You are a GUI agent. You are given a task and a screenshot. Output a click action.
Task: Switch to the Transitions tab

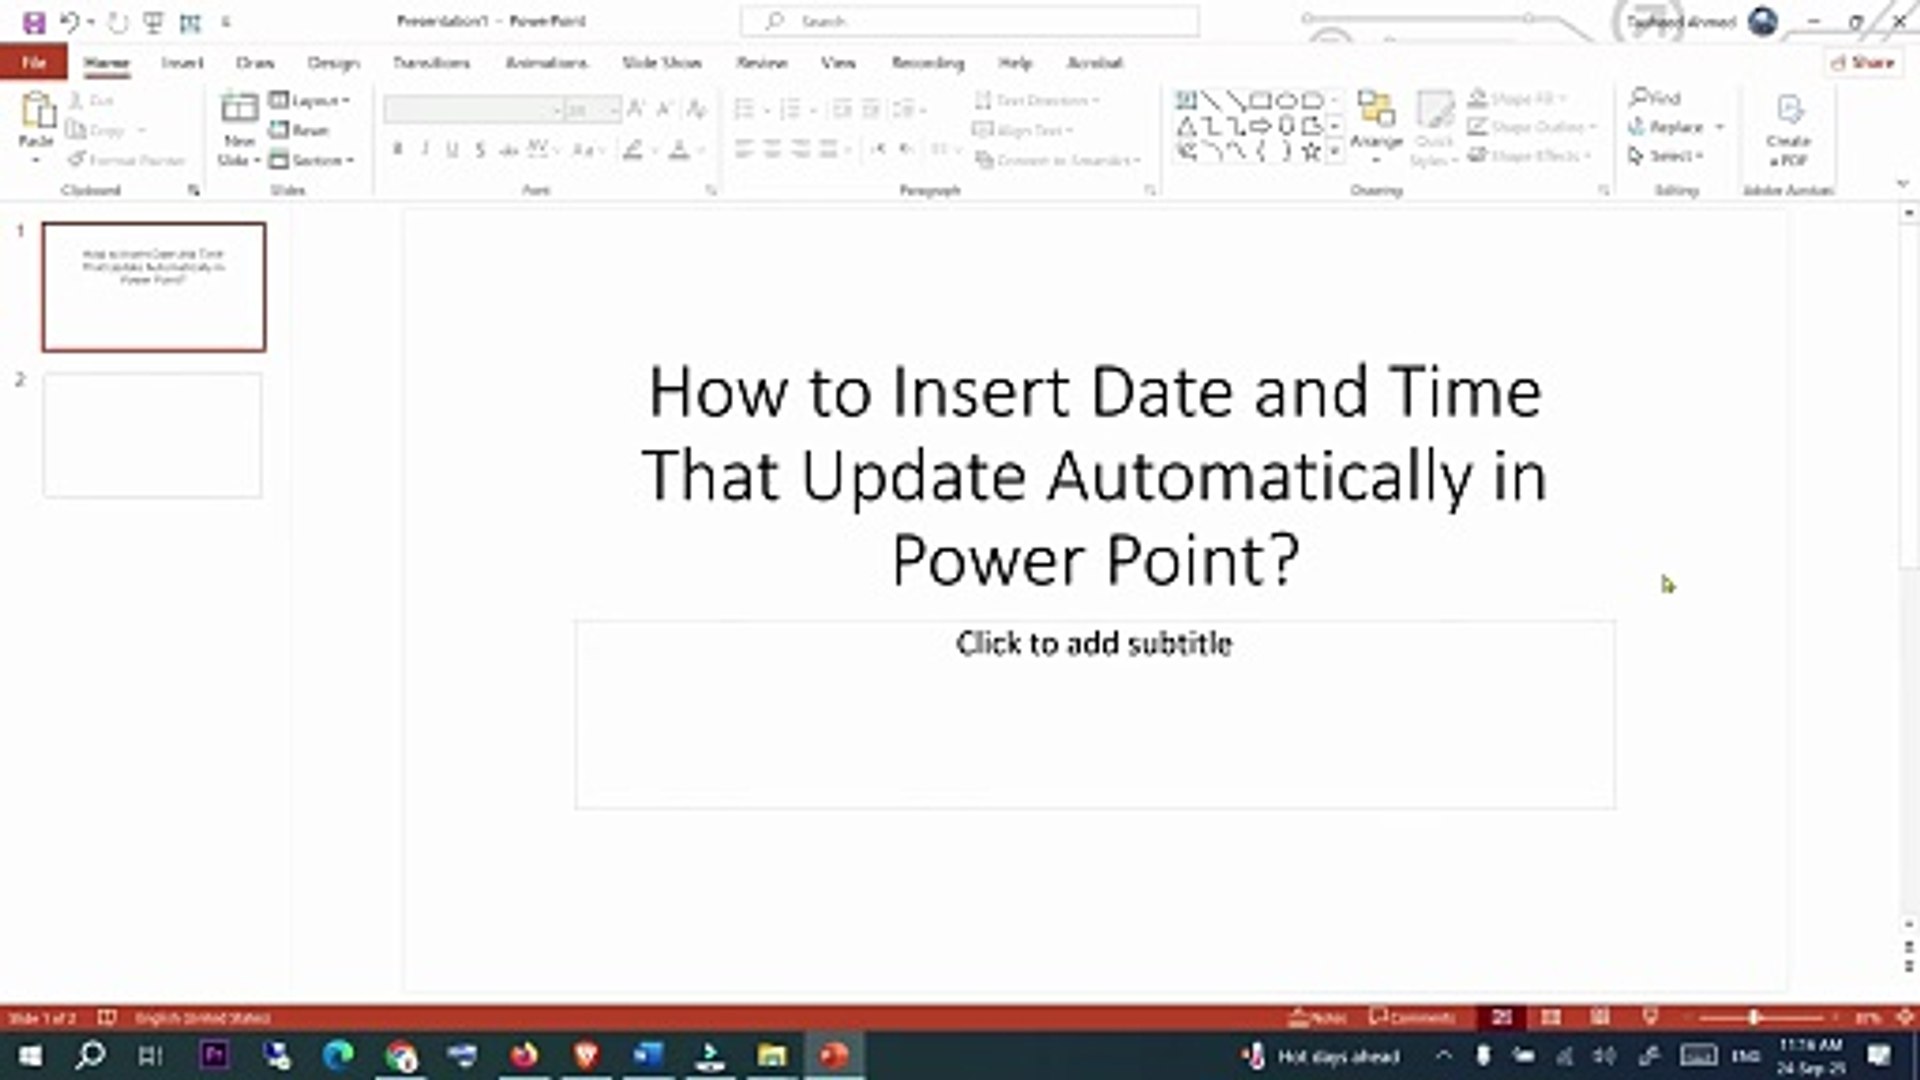click(431, 63)
